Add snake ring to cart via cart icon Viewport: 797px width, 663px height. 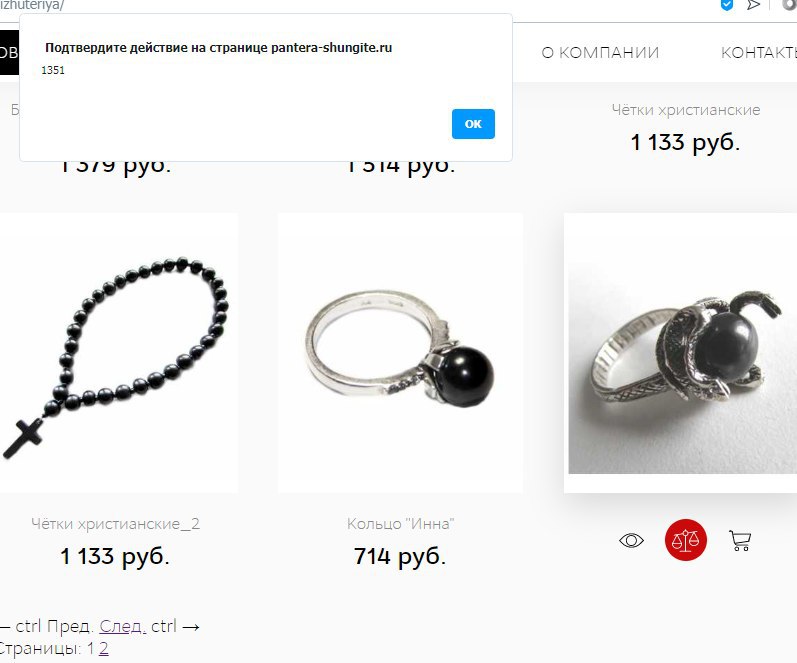[740, 540]
